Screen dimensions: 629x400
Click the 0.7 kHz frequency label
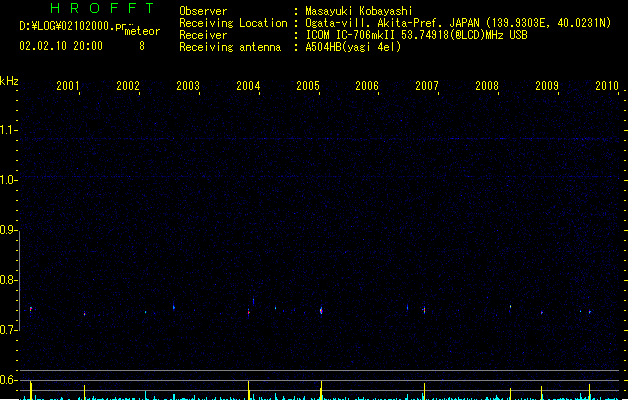pos(8,330)
